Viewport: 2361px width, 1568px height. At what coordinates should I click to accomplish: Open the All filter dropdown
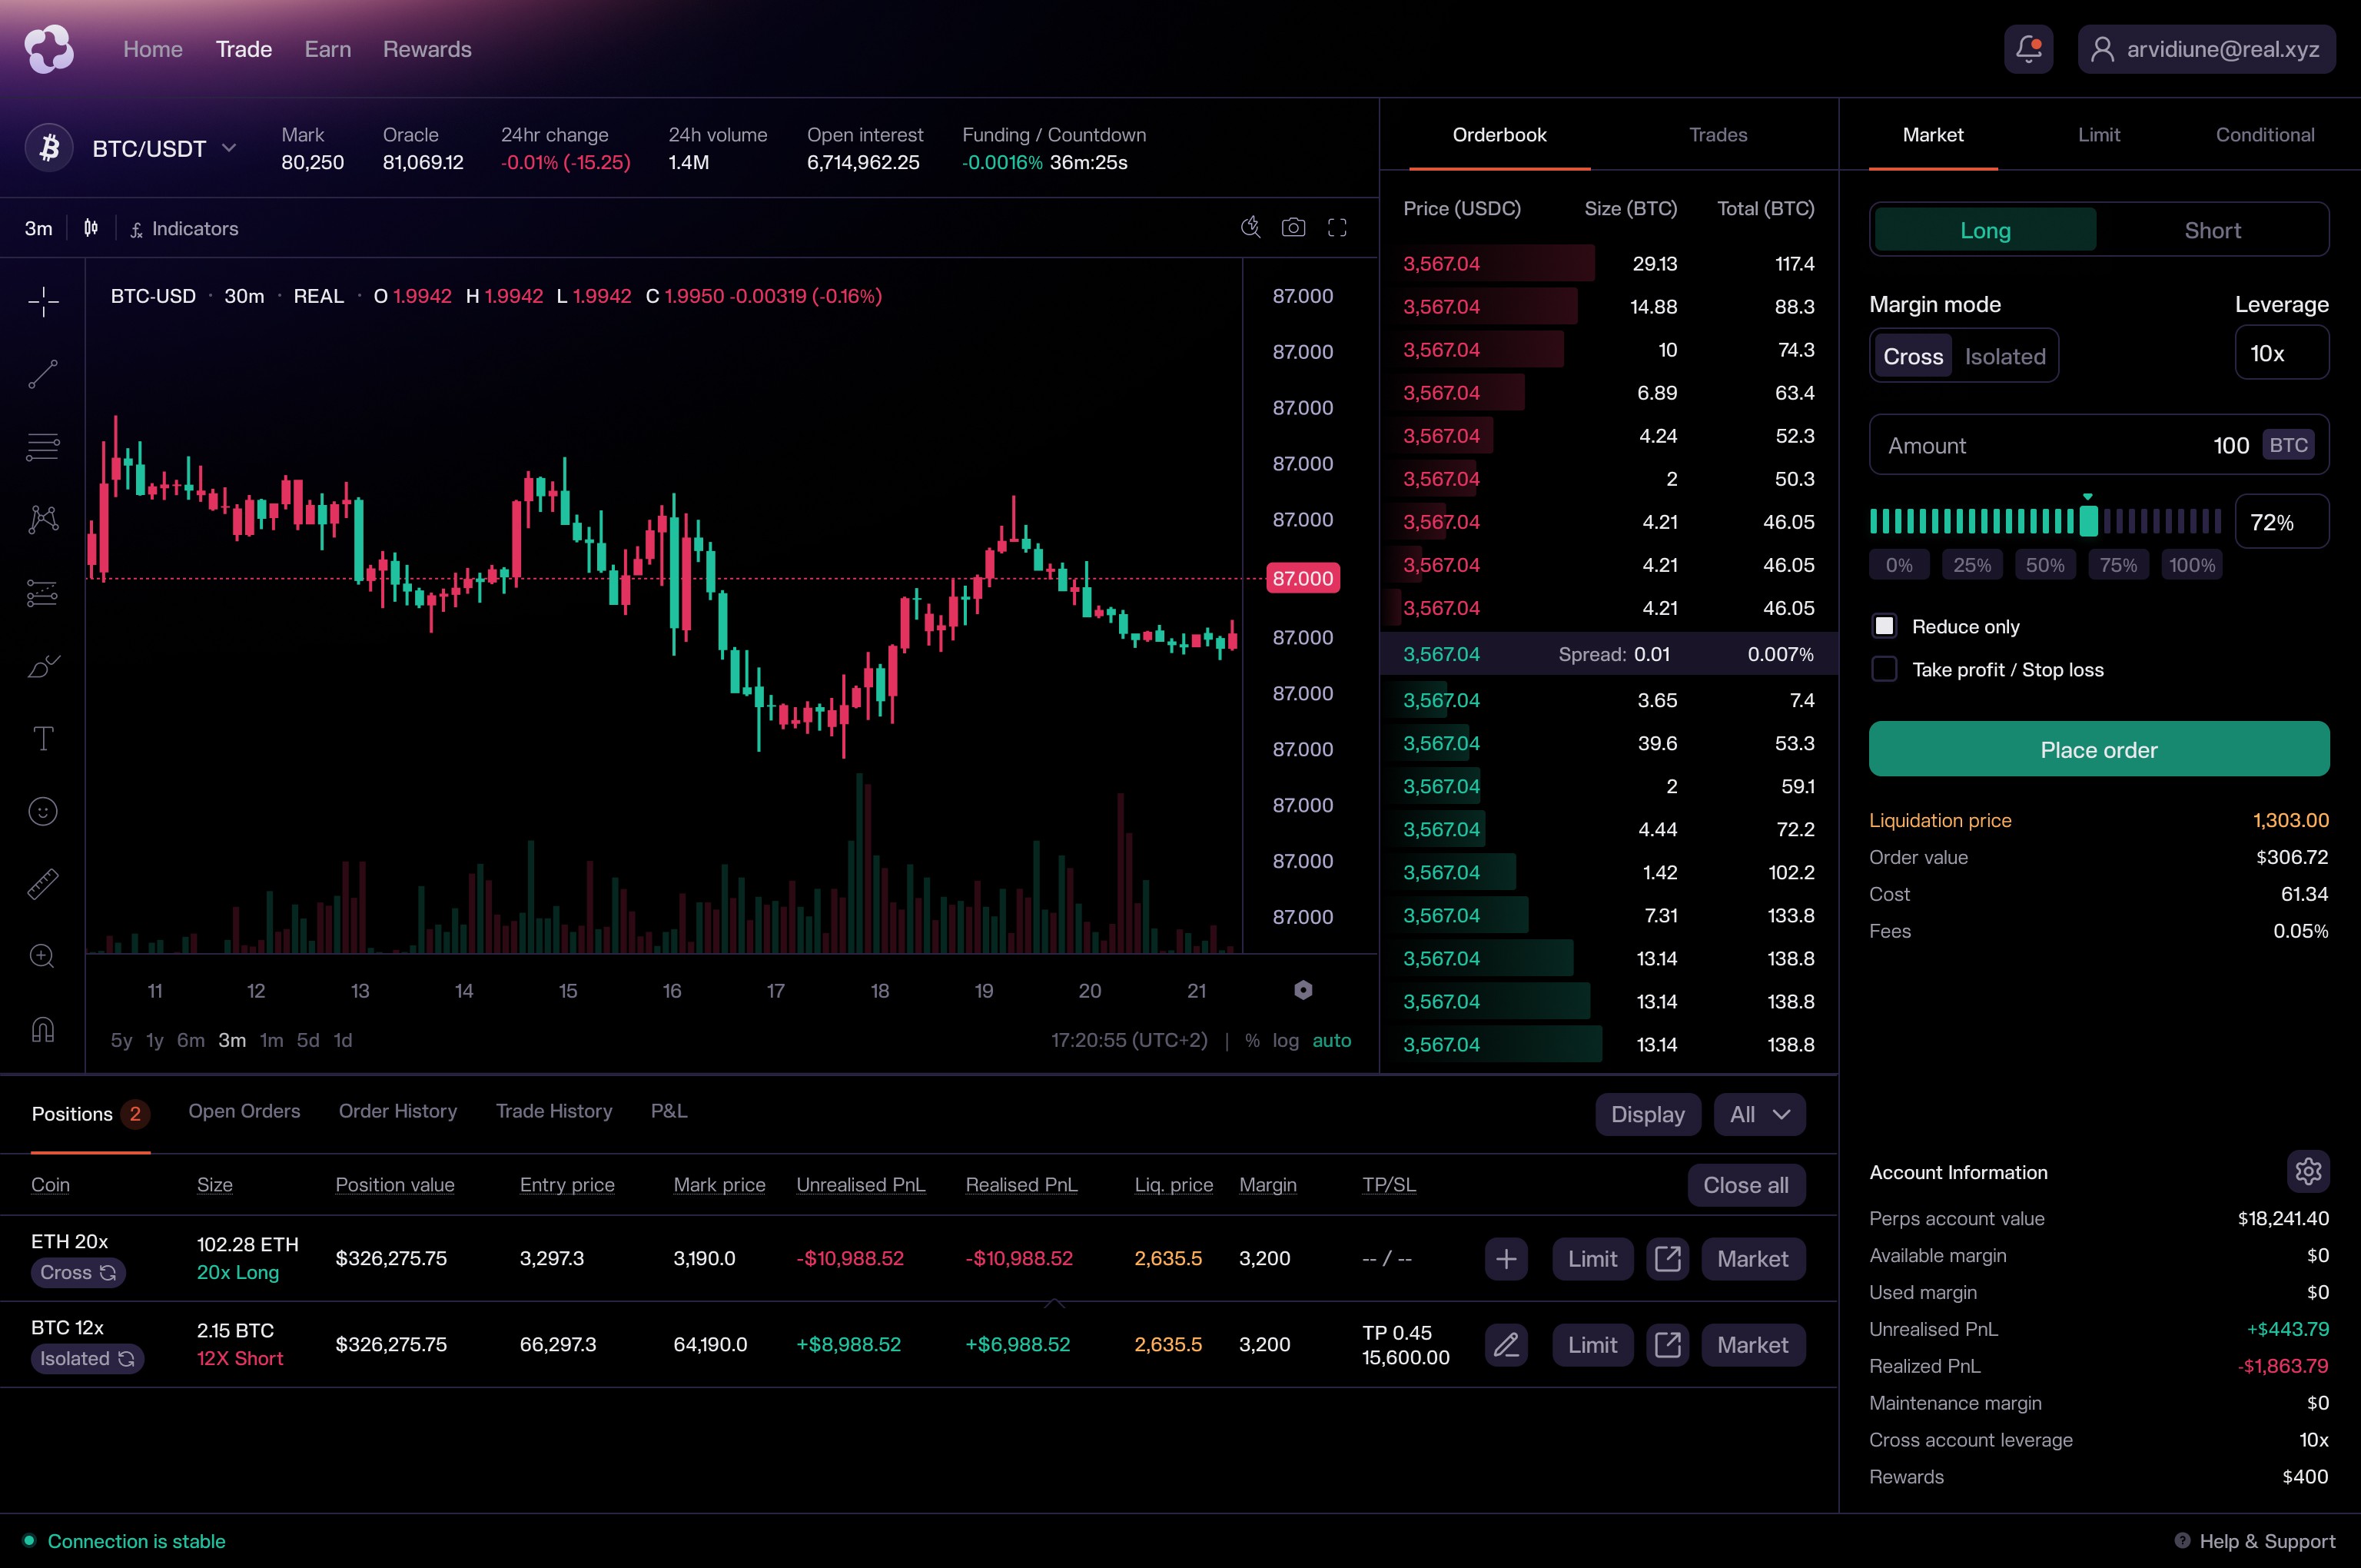[x=1759, y=1114]
